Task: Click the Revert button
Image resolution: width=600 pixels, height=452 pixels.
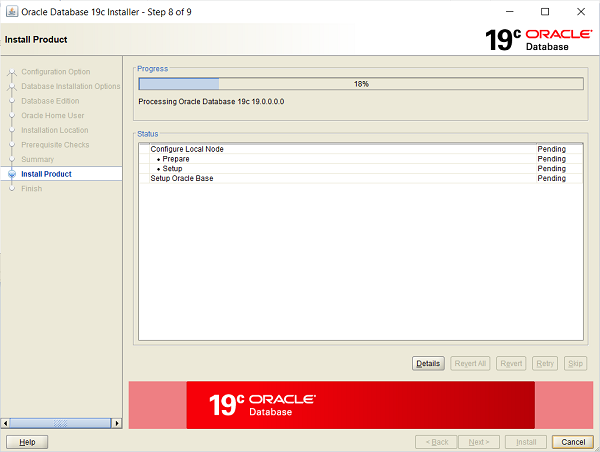Action: click(511, 363)
